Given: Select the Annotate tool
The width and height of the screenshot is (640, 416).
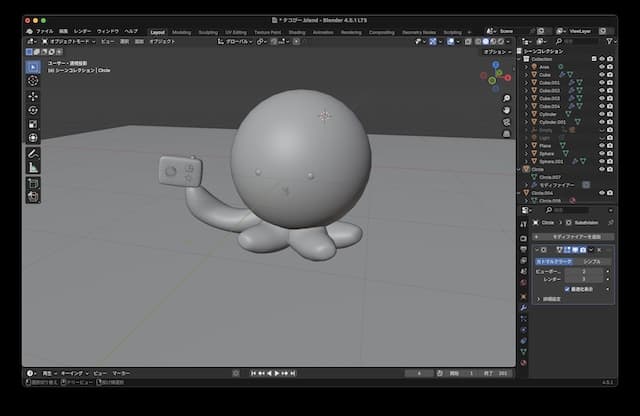Looking at the screenshot, I should point(33,153).
